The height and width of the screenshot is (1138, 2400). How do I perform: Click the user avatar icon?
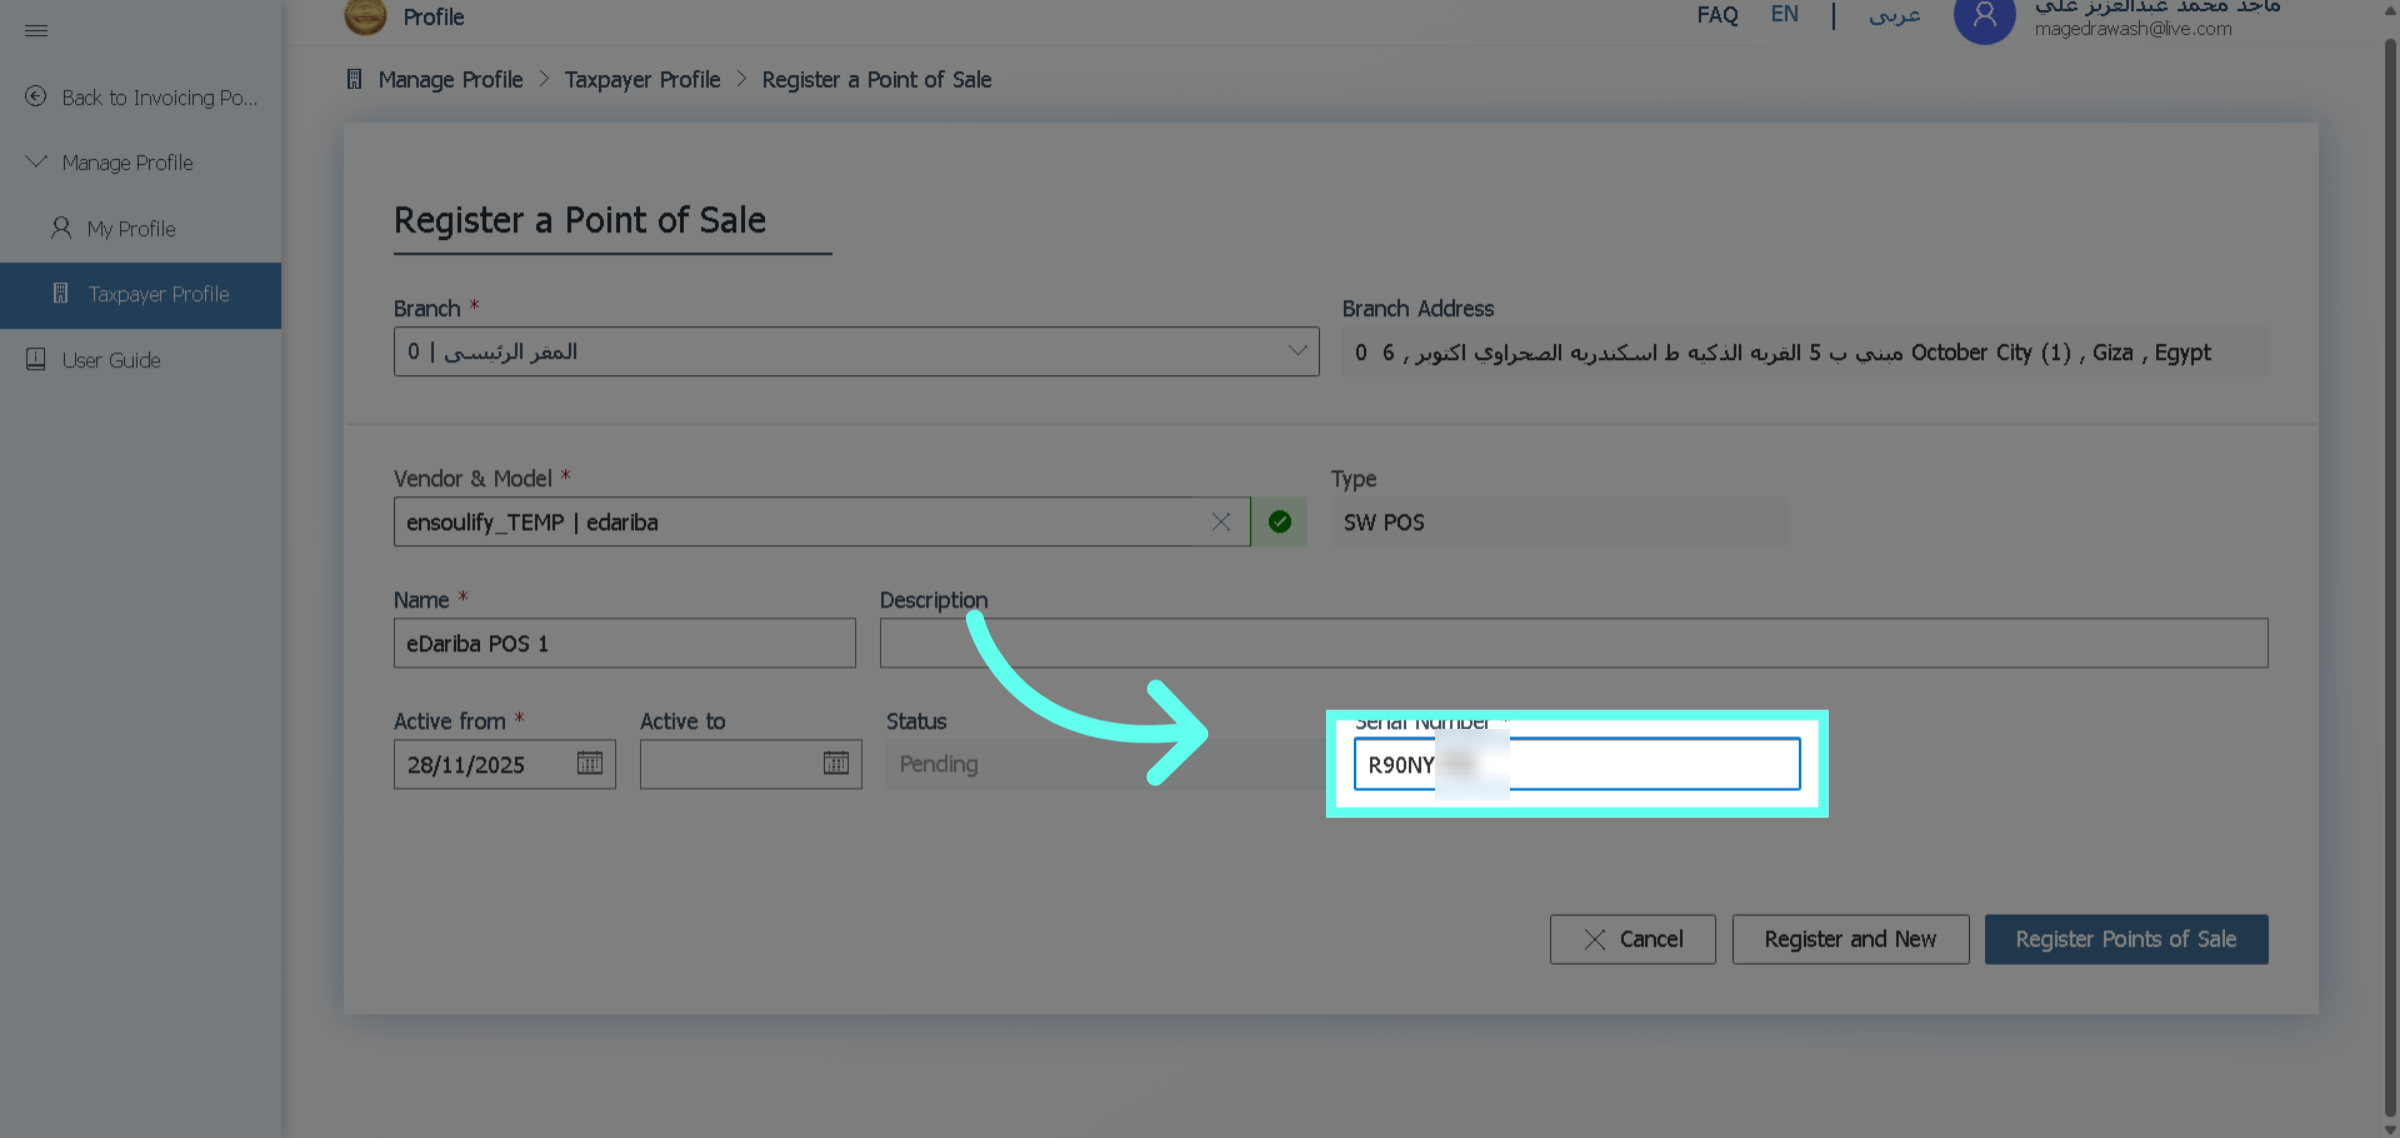[x=1984, y=17]
